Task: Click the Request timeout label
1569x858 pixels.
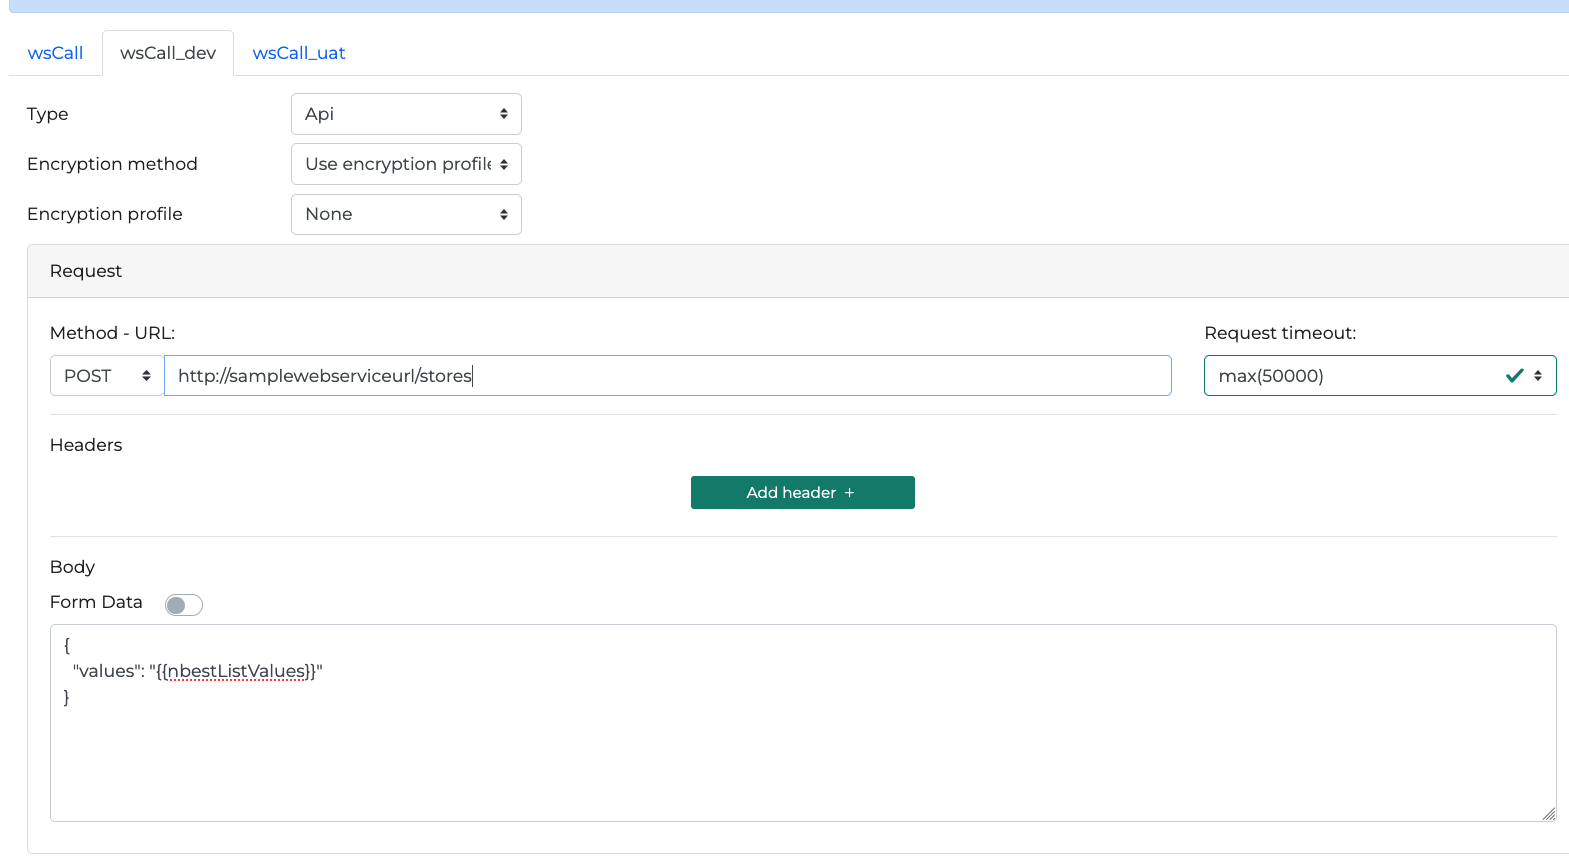Action: tap(1280, 333)
